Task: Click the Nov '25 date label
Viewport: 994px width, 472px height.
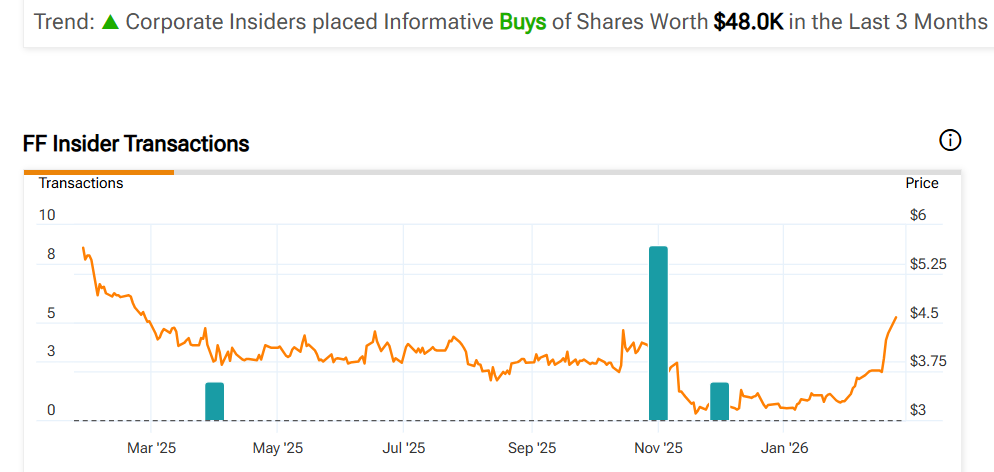Action: tap(658, 447)
